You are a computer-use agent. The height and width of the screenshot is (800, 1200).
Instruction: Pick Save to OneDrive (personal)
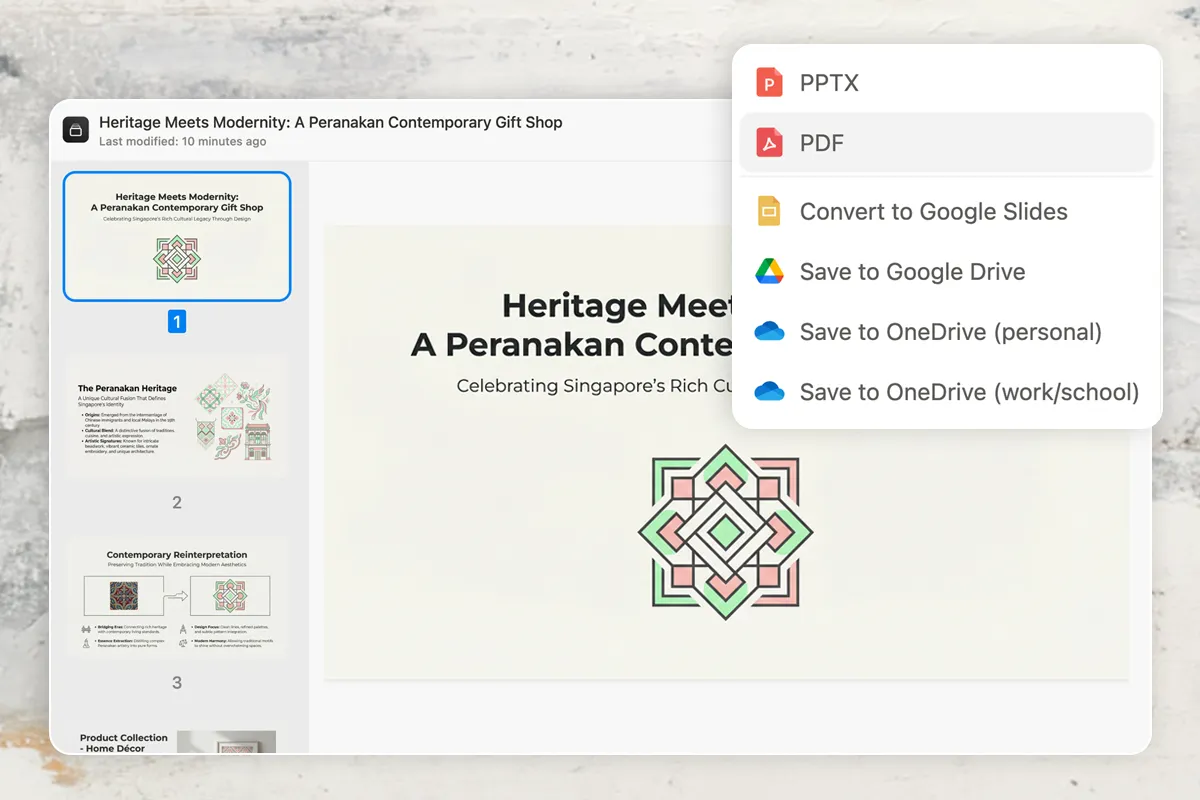950,332
